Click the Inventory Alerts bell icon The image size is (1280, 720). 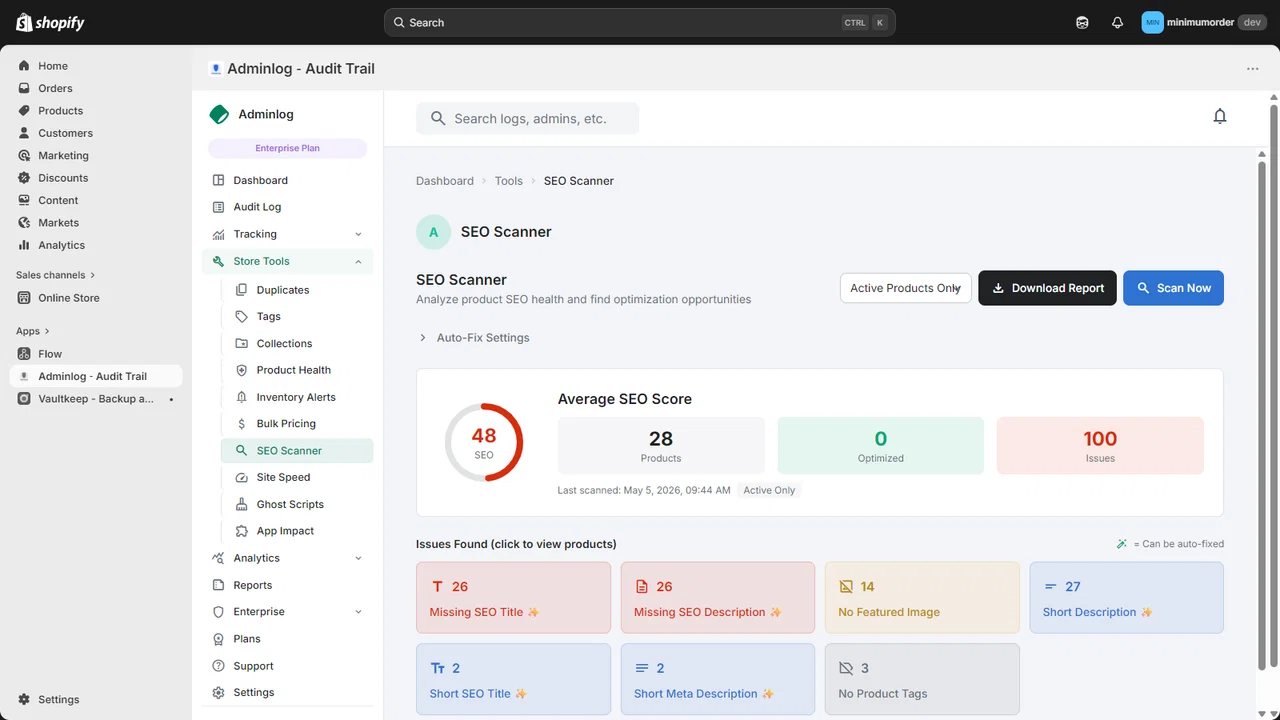[241, 397]
